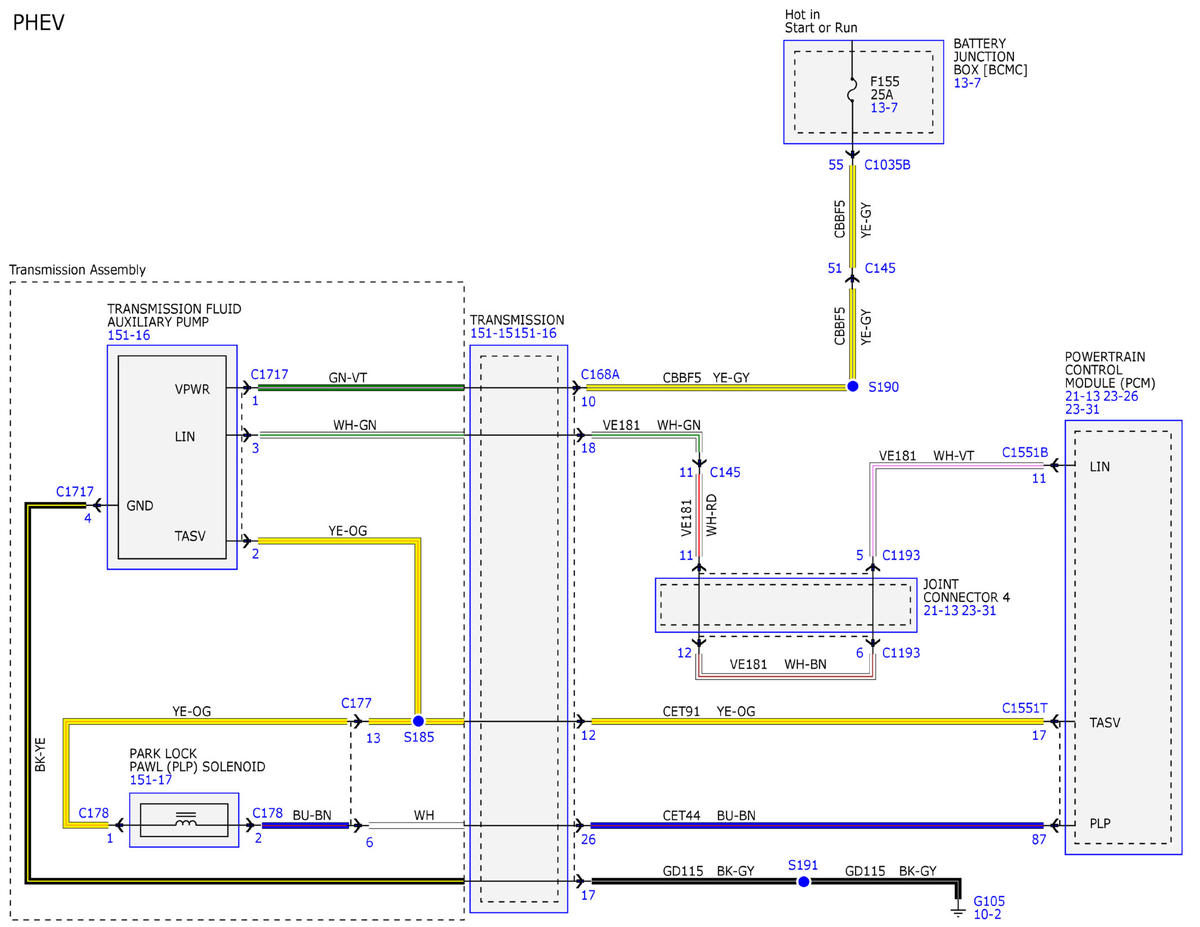The image size is (1200, 927).
Task: Click the S191 splice dot
Action: click(x=802, y=882)
